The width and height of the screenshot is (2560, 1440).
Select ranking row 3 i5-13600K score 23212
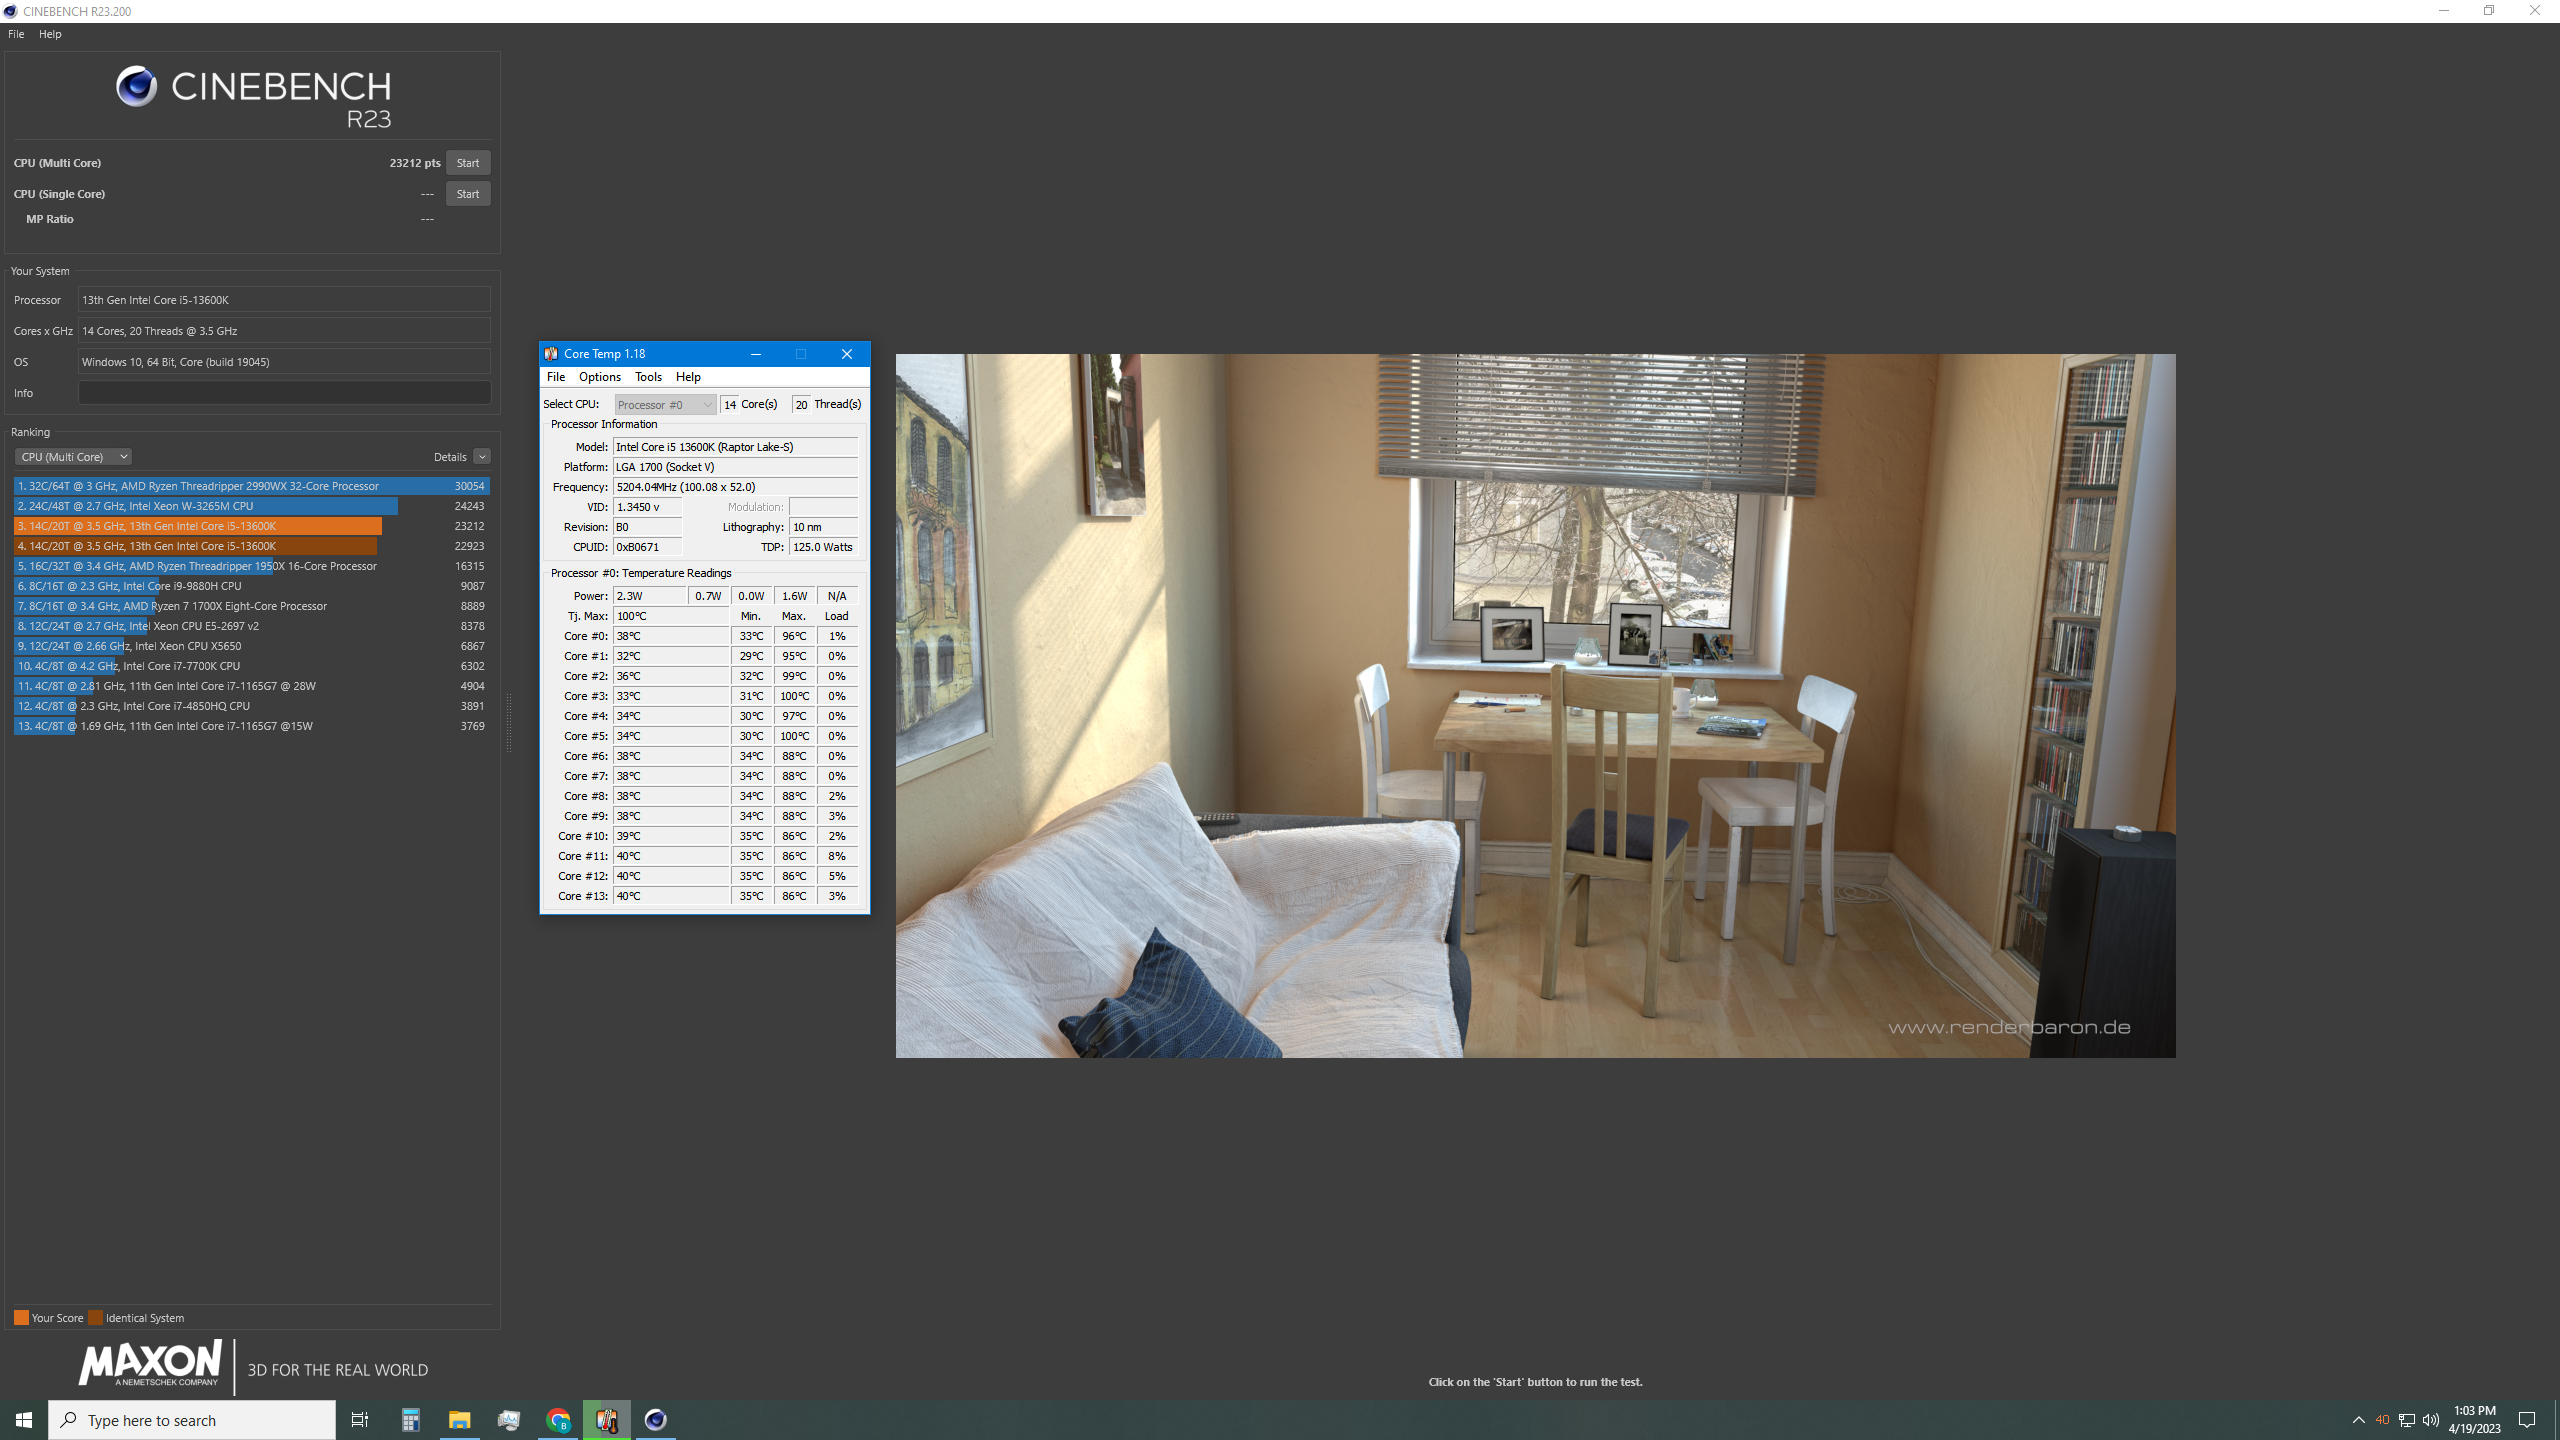[x=251, y=526]
